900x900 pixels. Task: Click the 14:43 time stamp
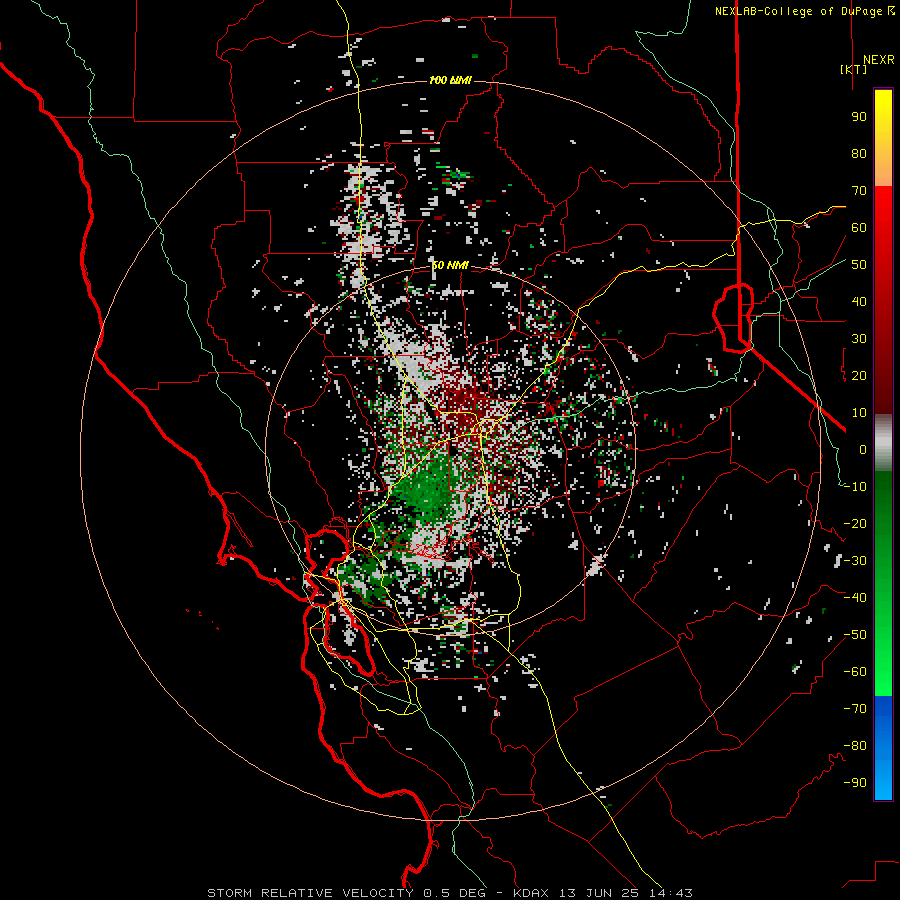tap(670, 893)
